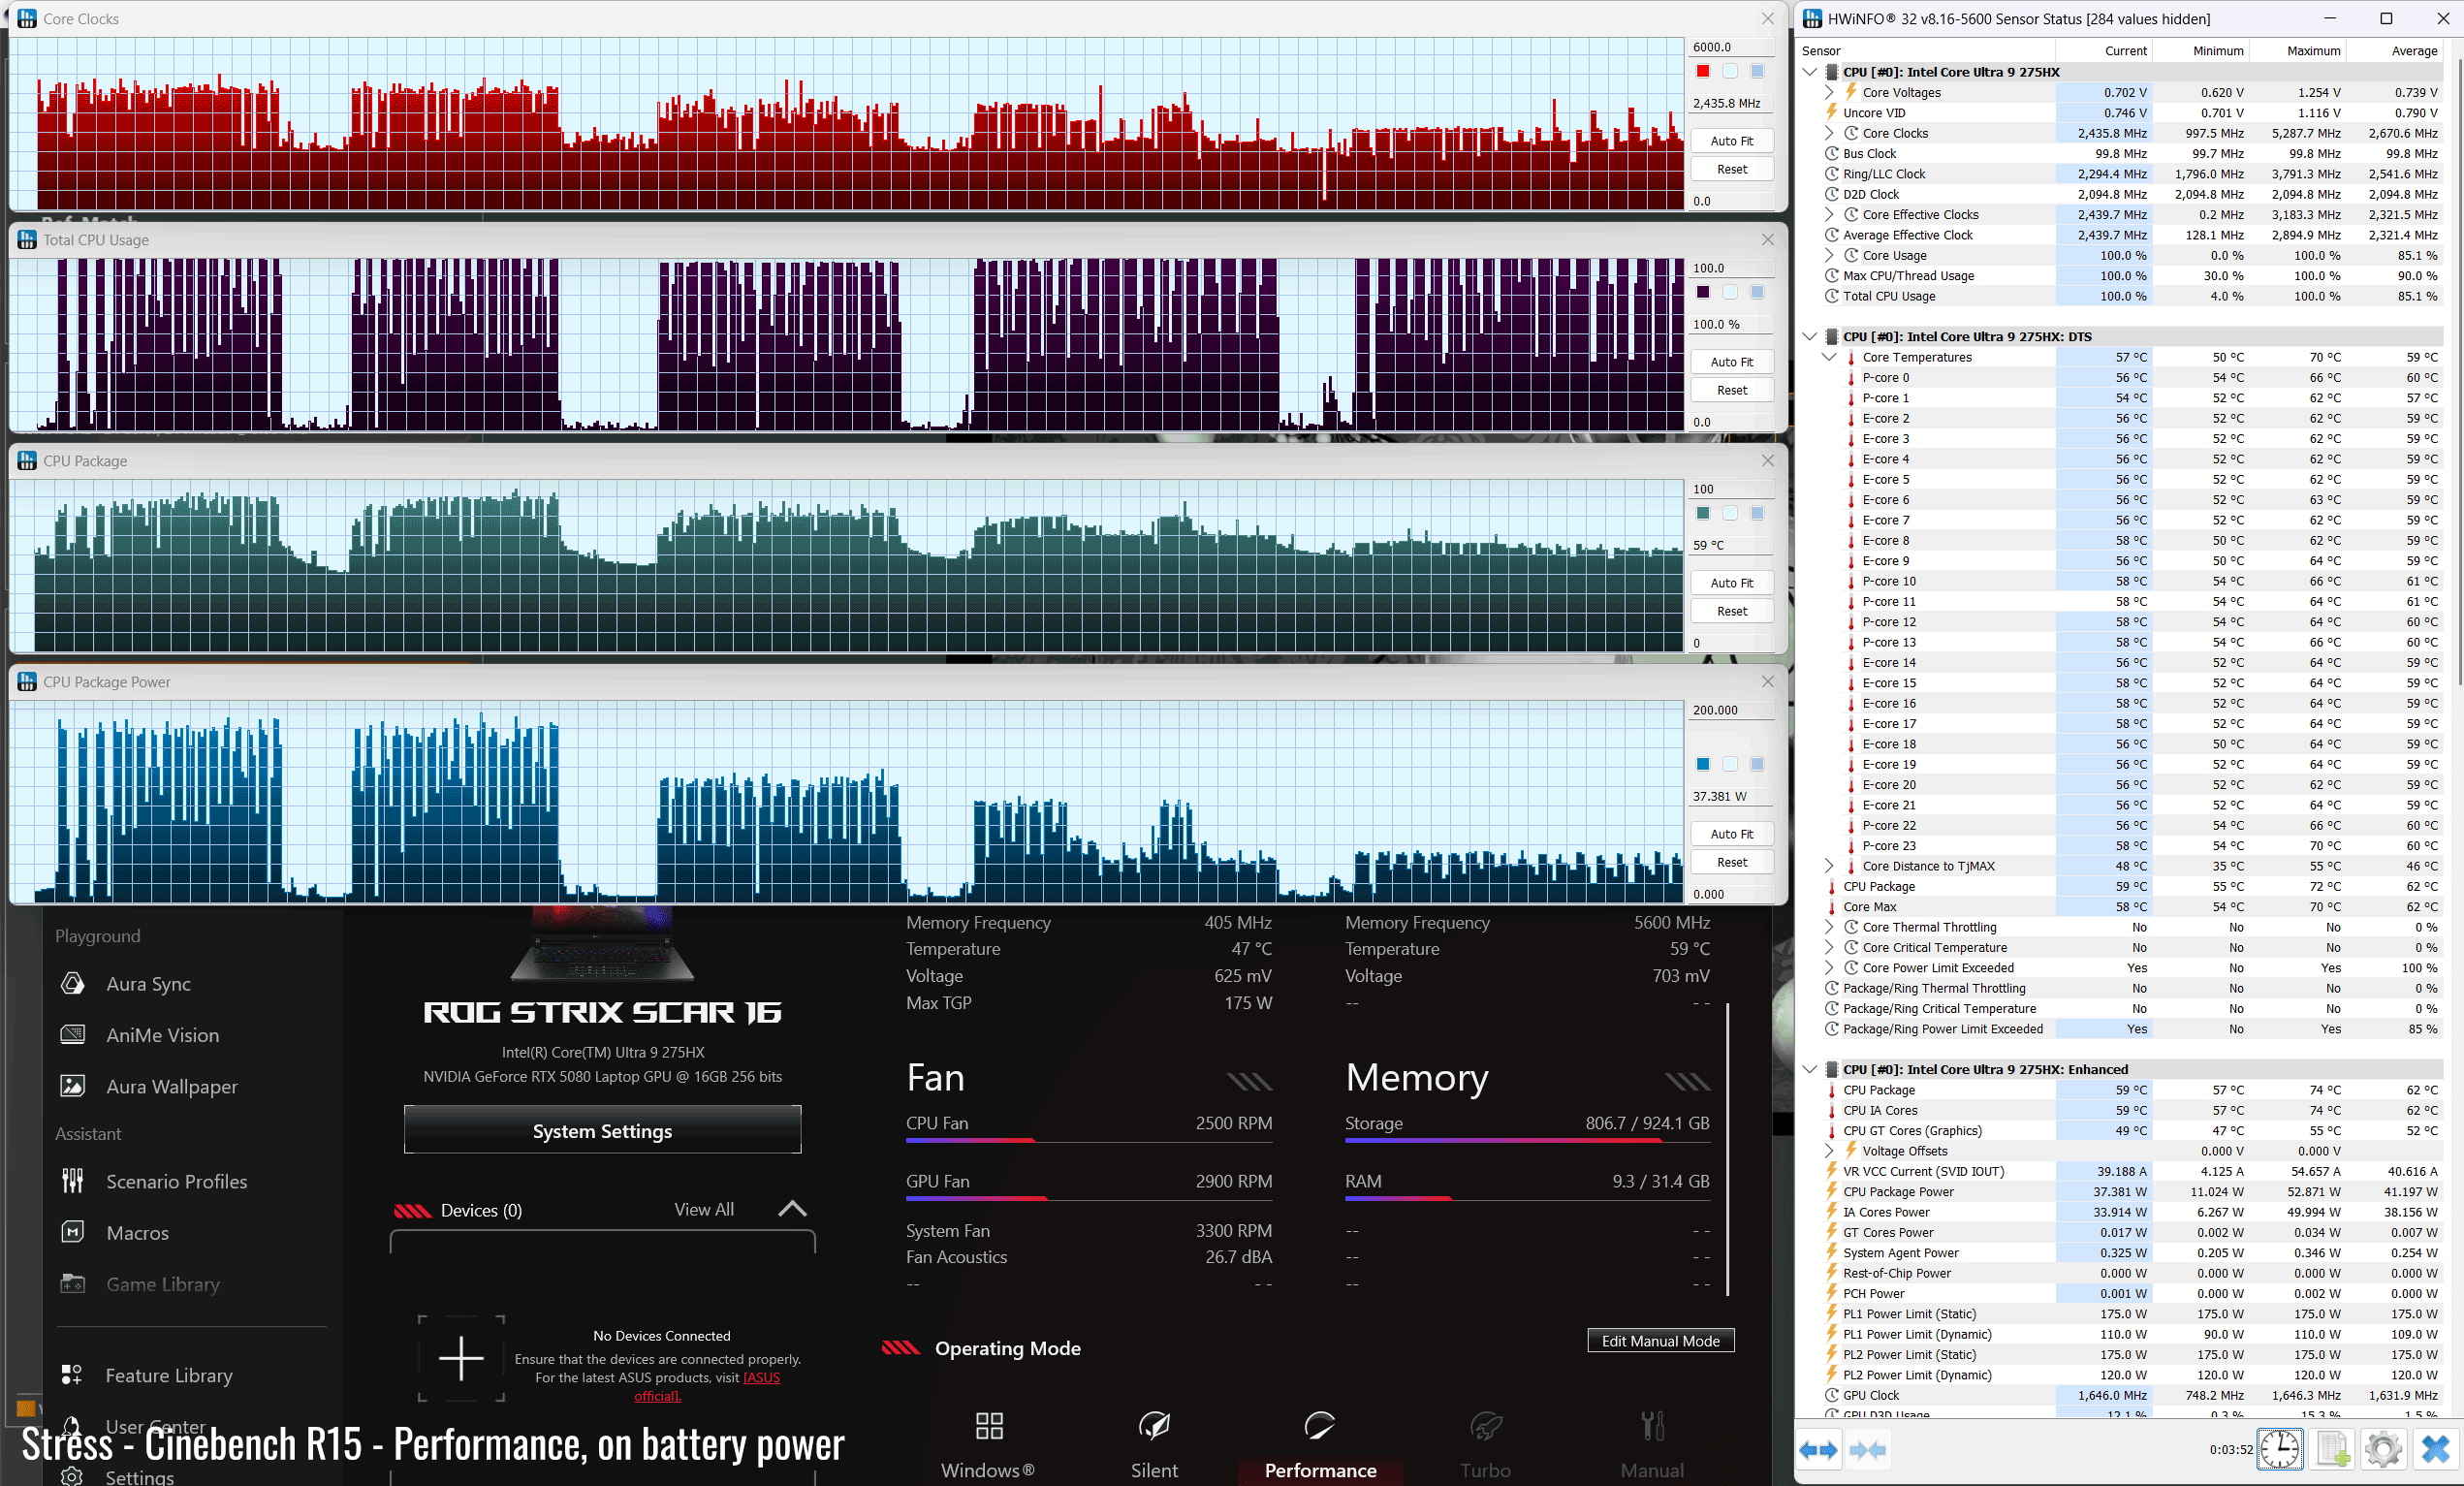Open Feature Library from the sidebar

pyautogui.click(x=169, y=1376)
